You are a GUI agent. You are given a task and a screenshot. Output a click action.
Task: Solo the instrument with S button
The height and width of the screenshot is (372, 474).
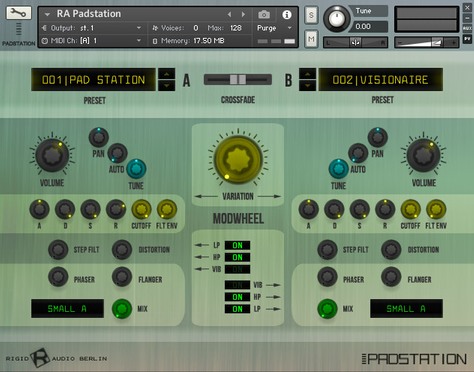coord(311,15)
